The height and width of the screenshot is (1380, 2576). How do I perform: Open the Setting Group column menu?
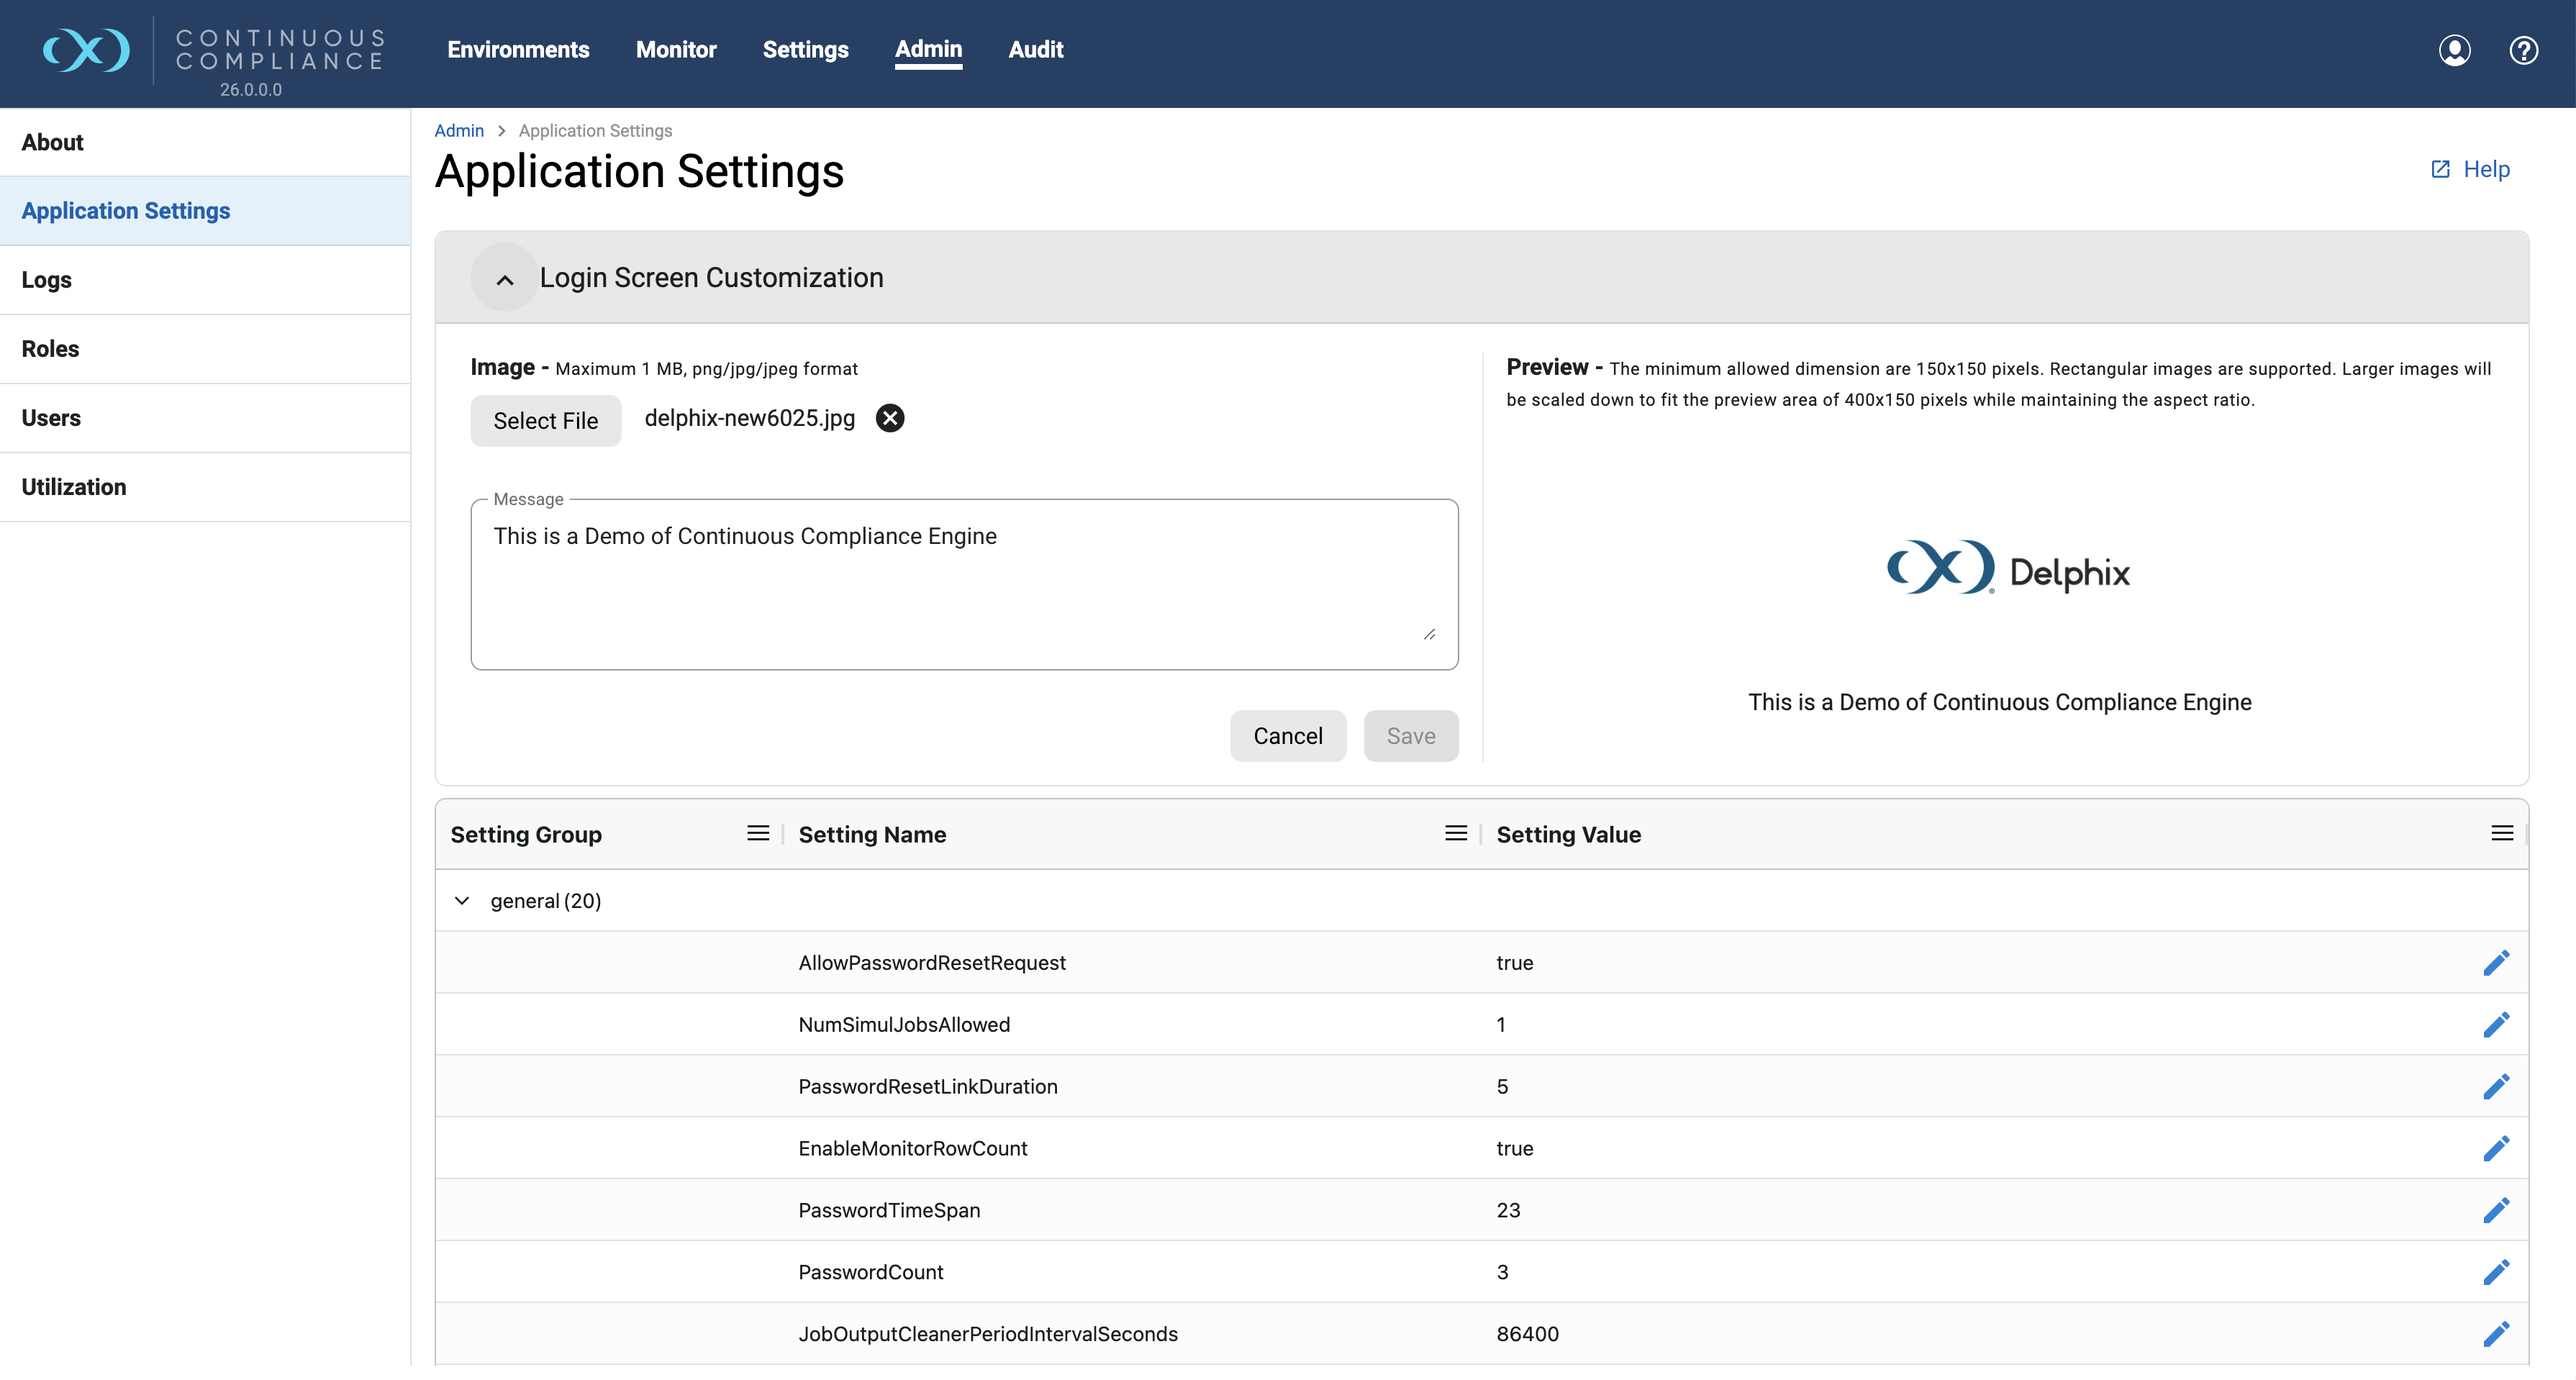click(758, 834)
